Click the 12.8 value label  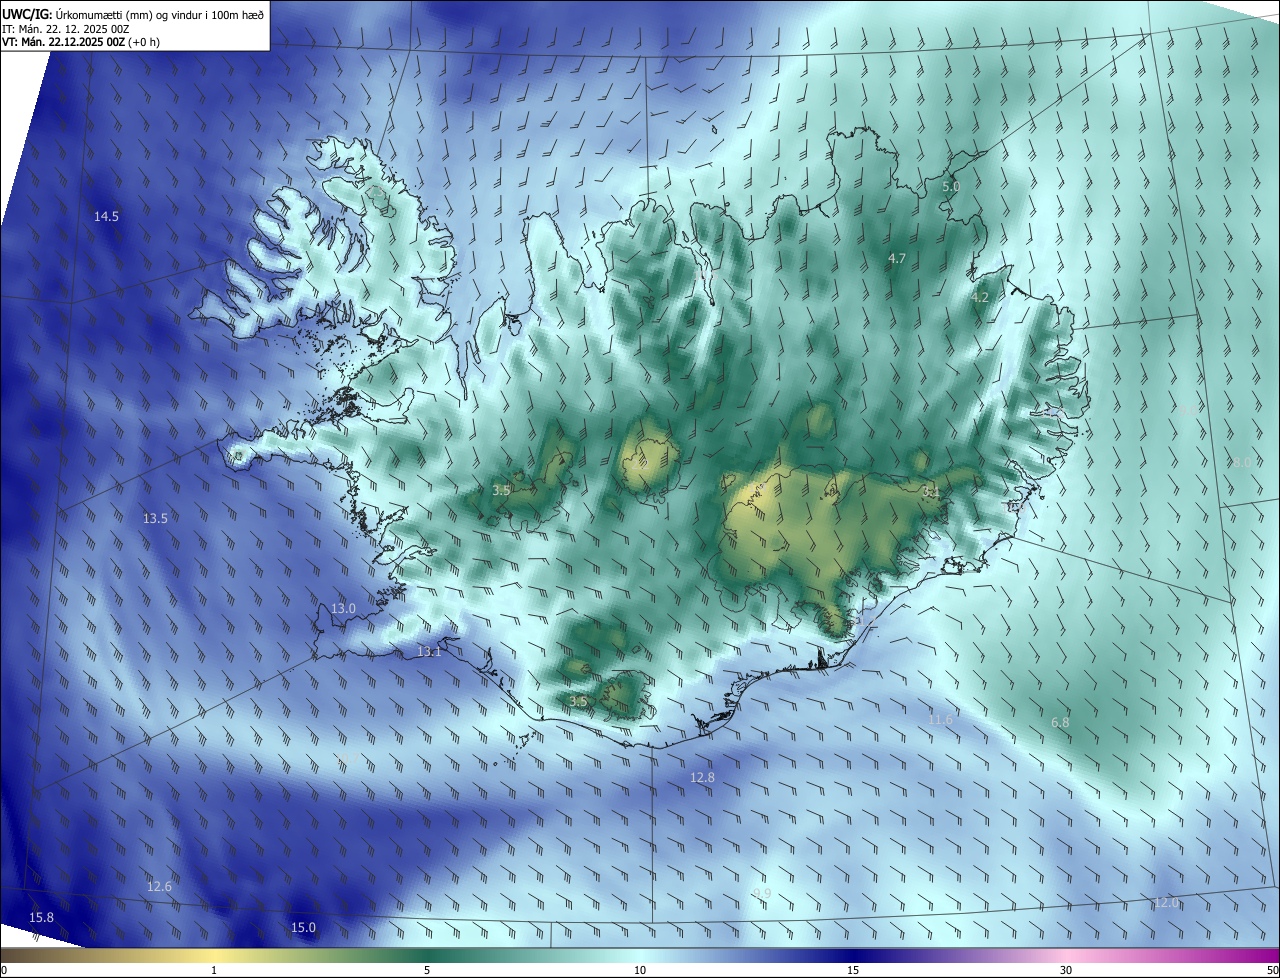pyautogui.click(x=703, y=778)
